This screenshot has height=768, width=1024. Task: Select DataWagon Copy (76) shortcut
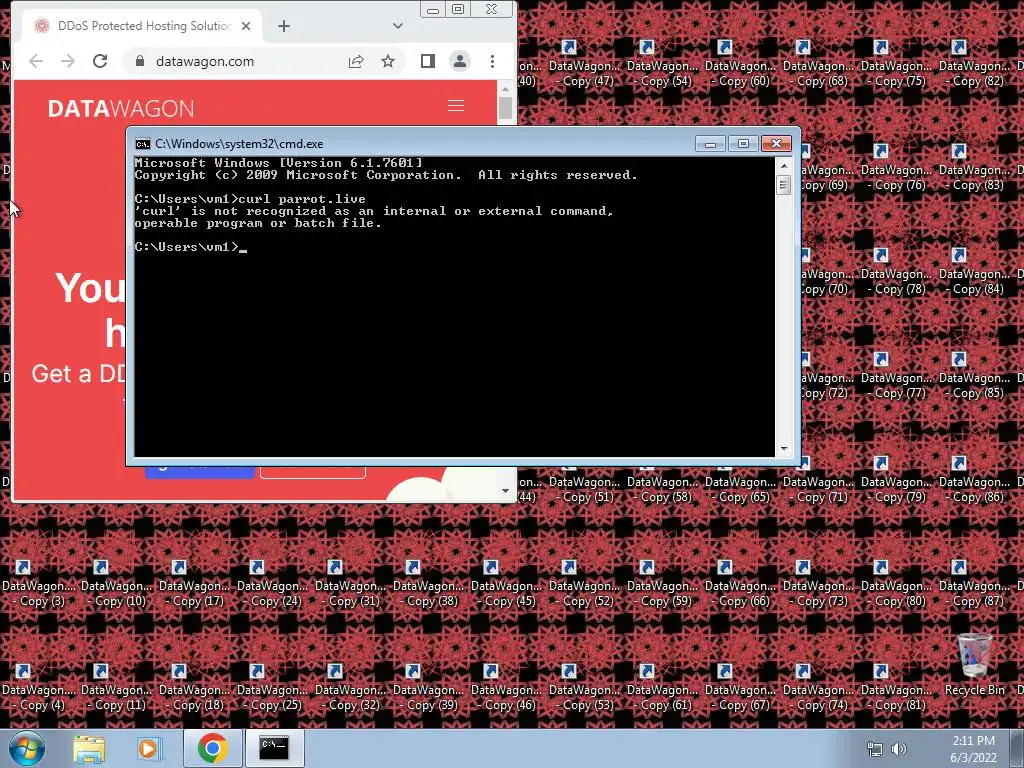coord(897,167)
